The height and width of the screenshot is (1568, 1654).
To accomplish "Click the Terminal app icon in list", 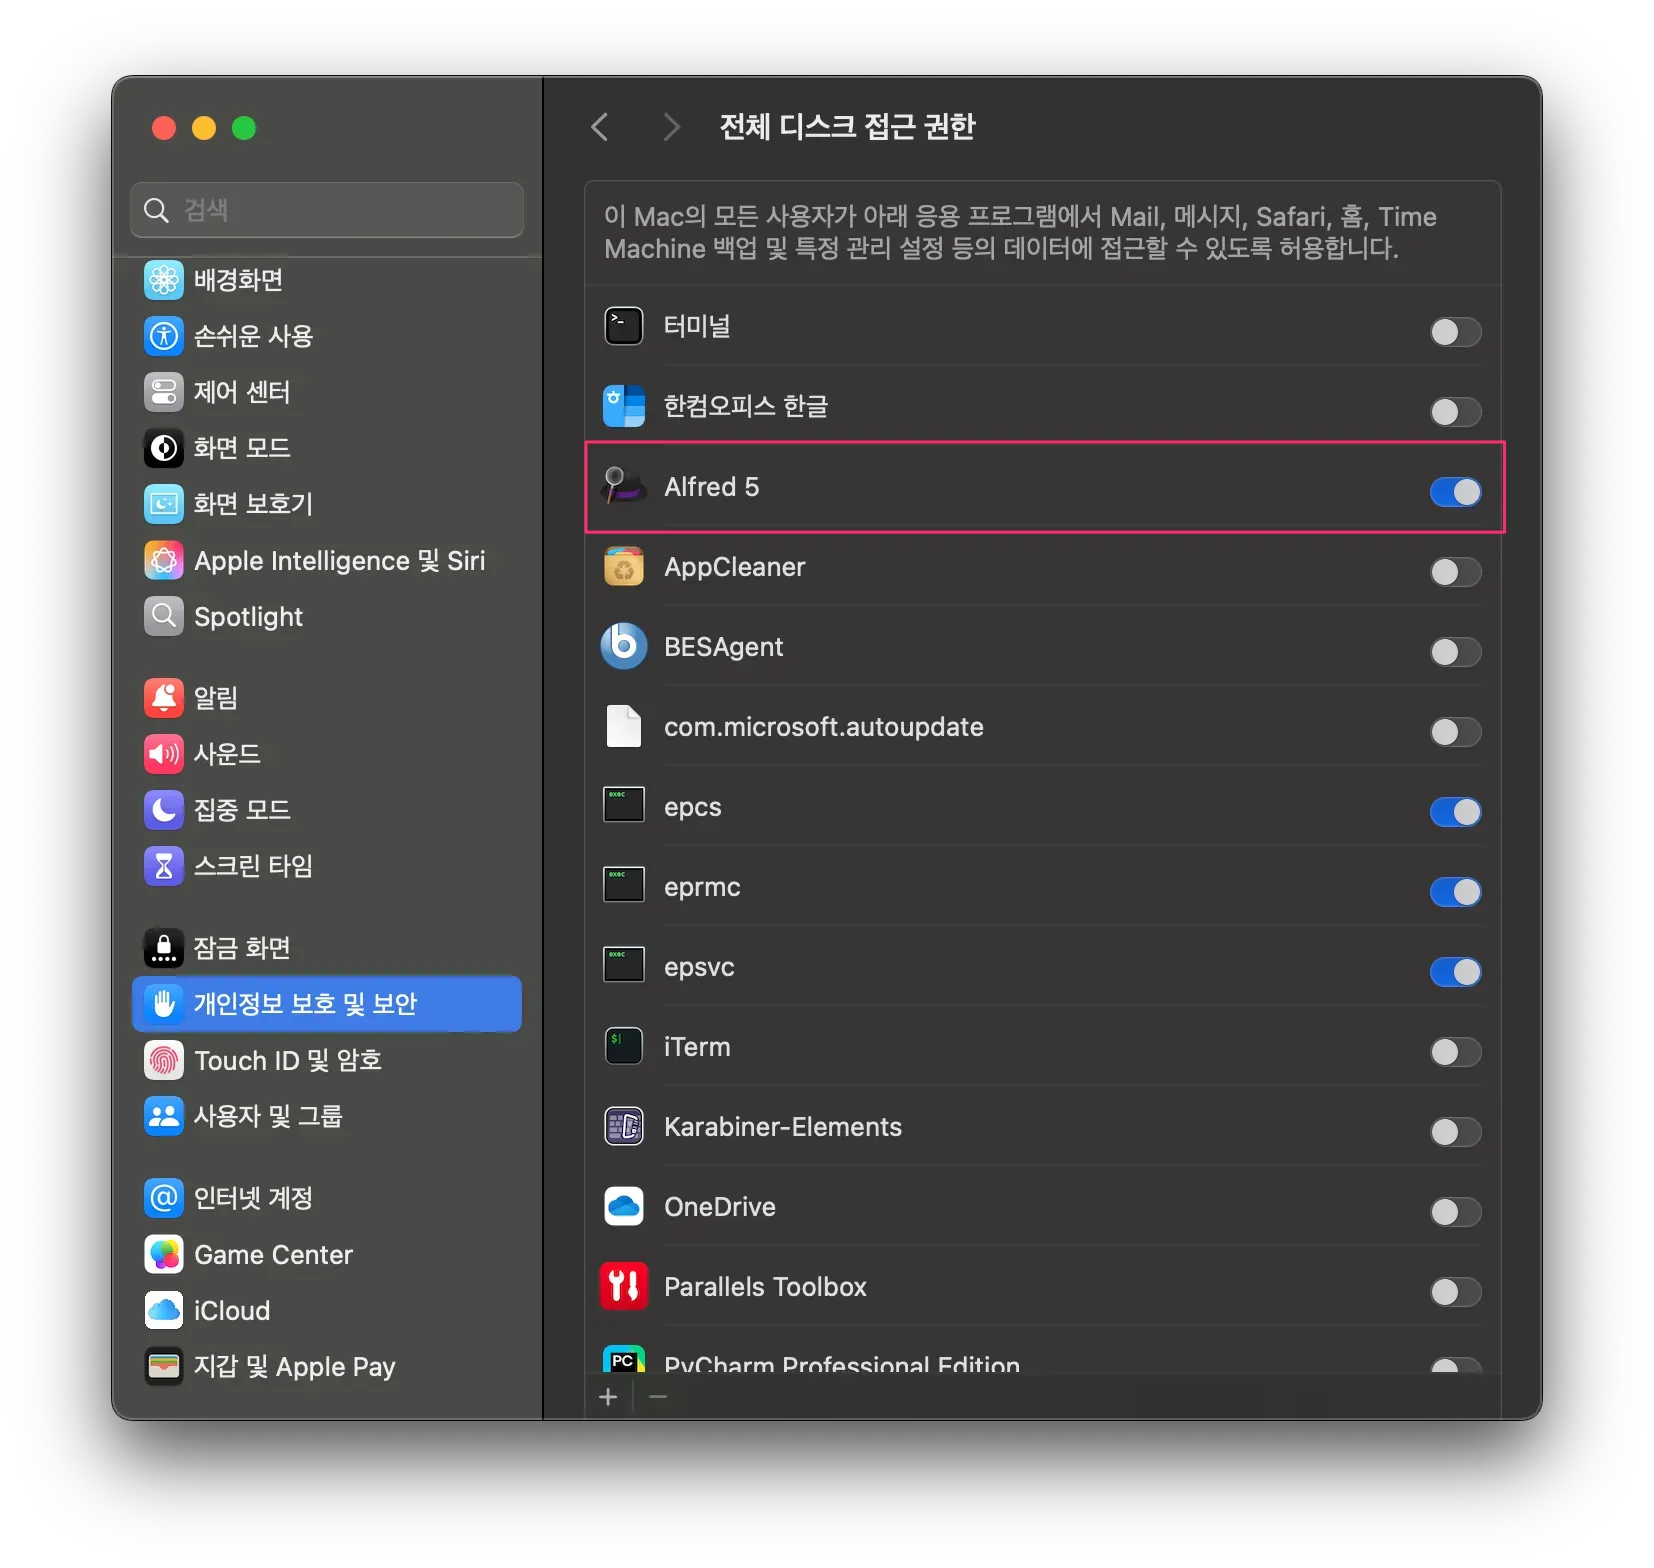I will [x=624, y=326].
